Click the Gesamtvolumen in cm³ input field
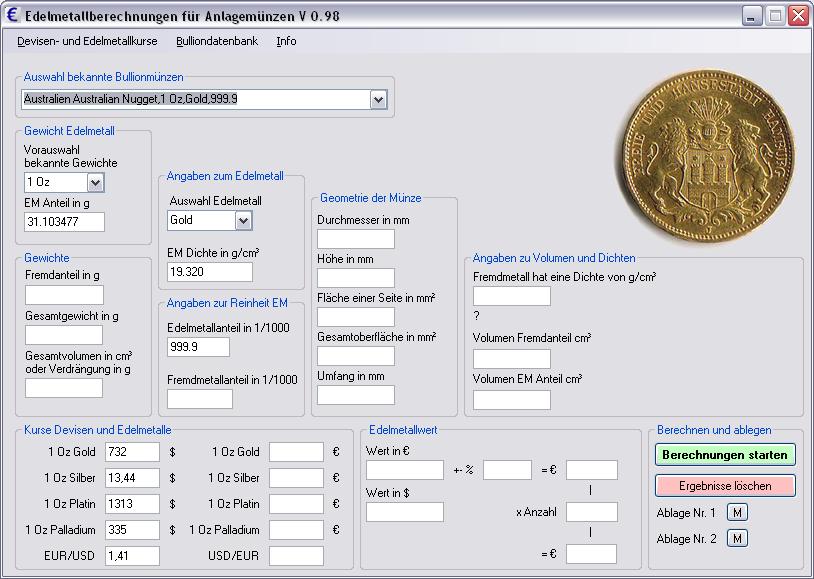This screenshot has height=579, width=814. [x=64, y=388]
